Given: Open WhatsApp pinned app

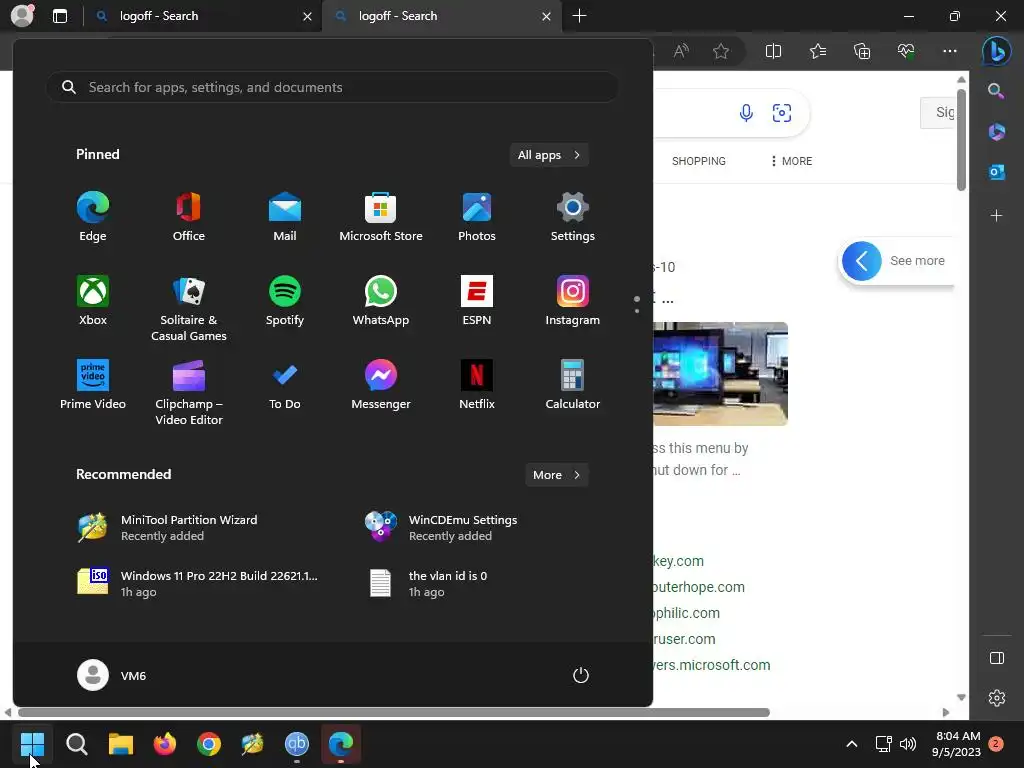Looking at the screenshot, I should pyautogui.click(x=381, y=301).
